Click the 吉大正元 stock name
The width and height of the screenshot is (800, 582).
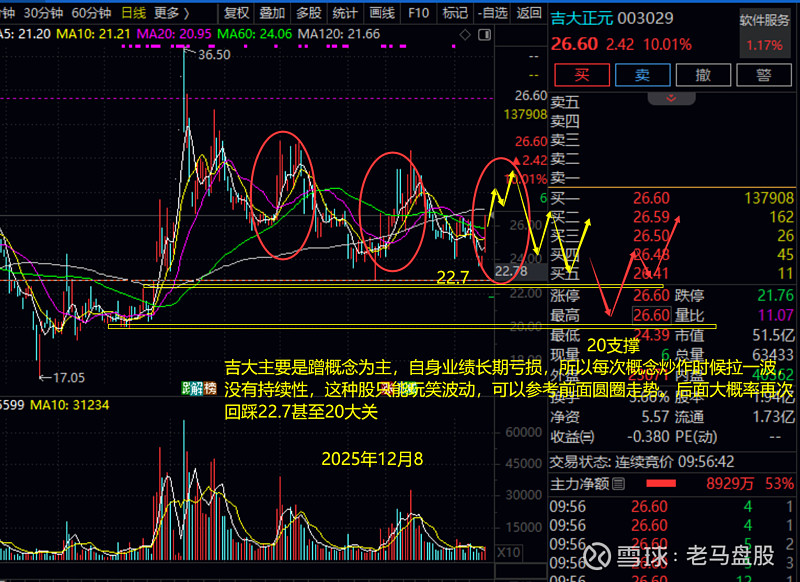(582, 18)
